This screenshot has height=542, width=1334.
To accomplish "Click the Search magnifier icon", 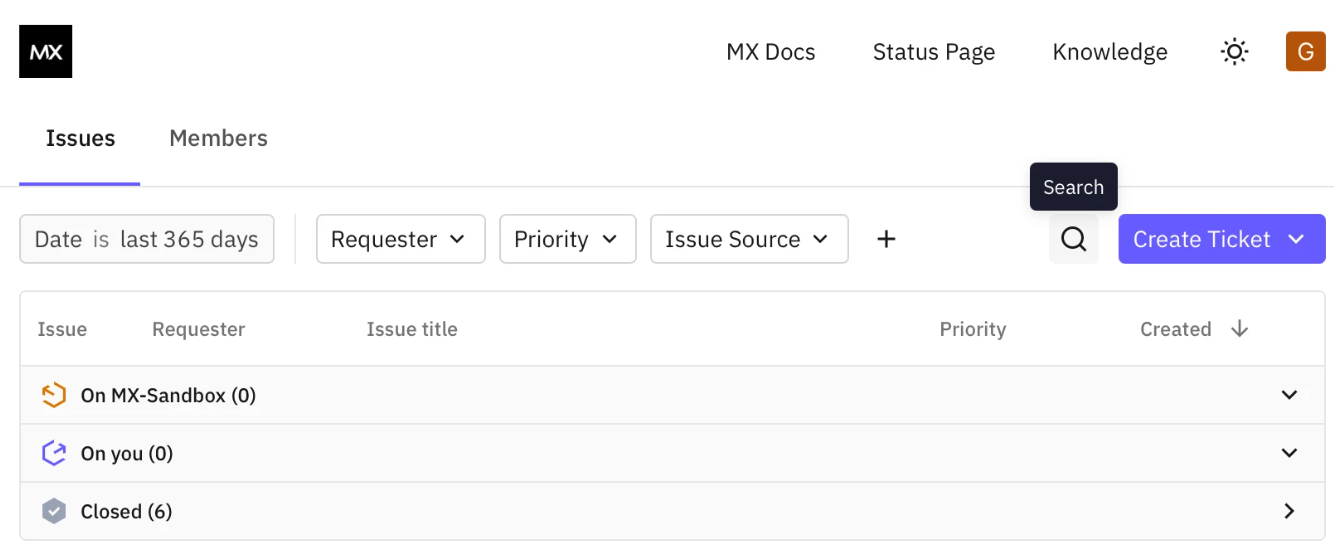I will pyautogui.click(x=1074, y=239).
